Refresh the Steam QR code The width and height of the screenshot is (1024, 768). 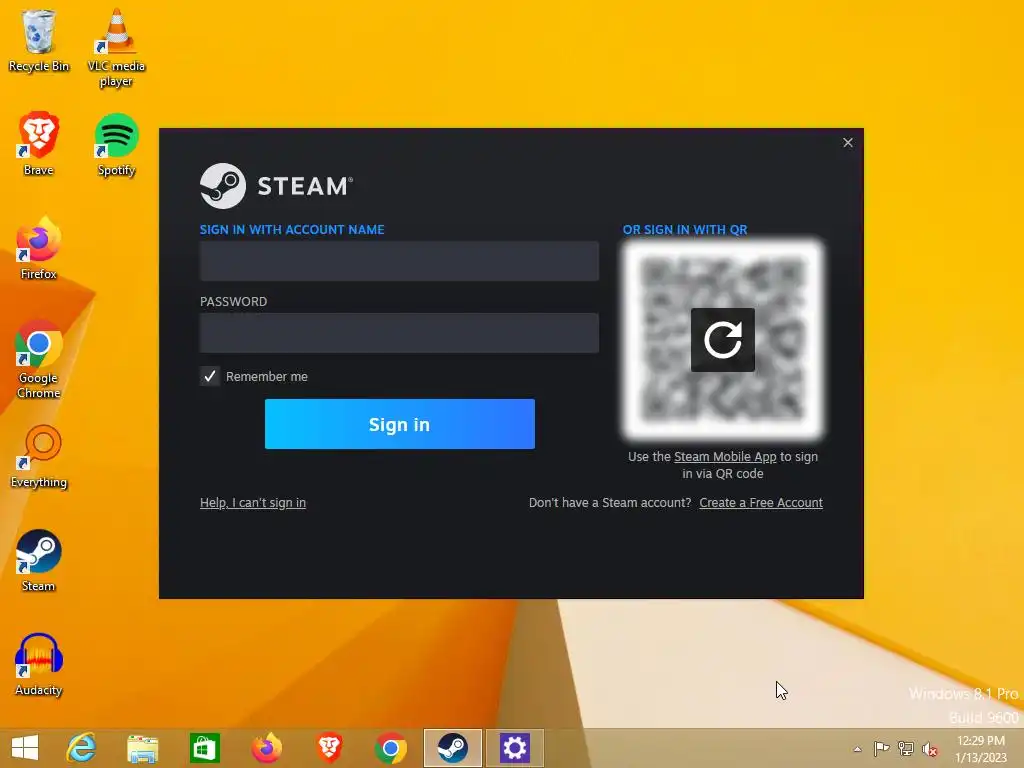point(722,340)
